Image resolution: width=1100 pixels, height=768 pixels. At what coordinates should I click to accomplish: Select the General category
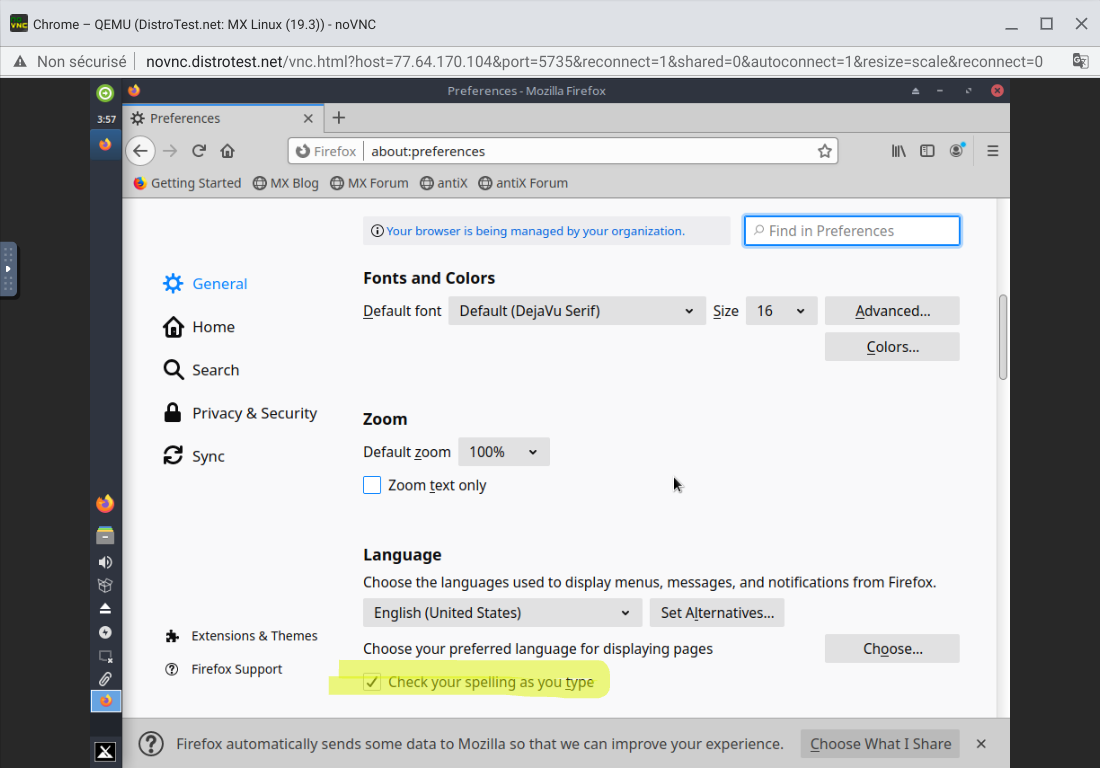pos(205,283)
